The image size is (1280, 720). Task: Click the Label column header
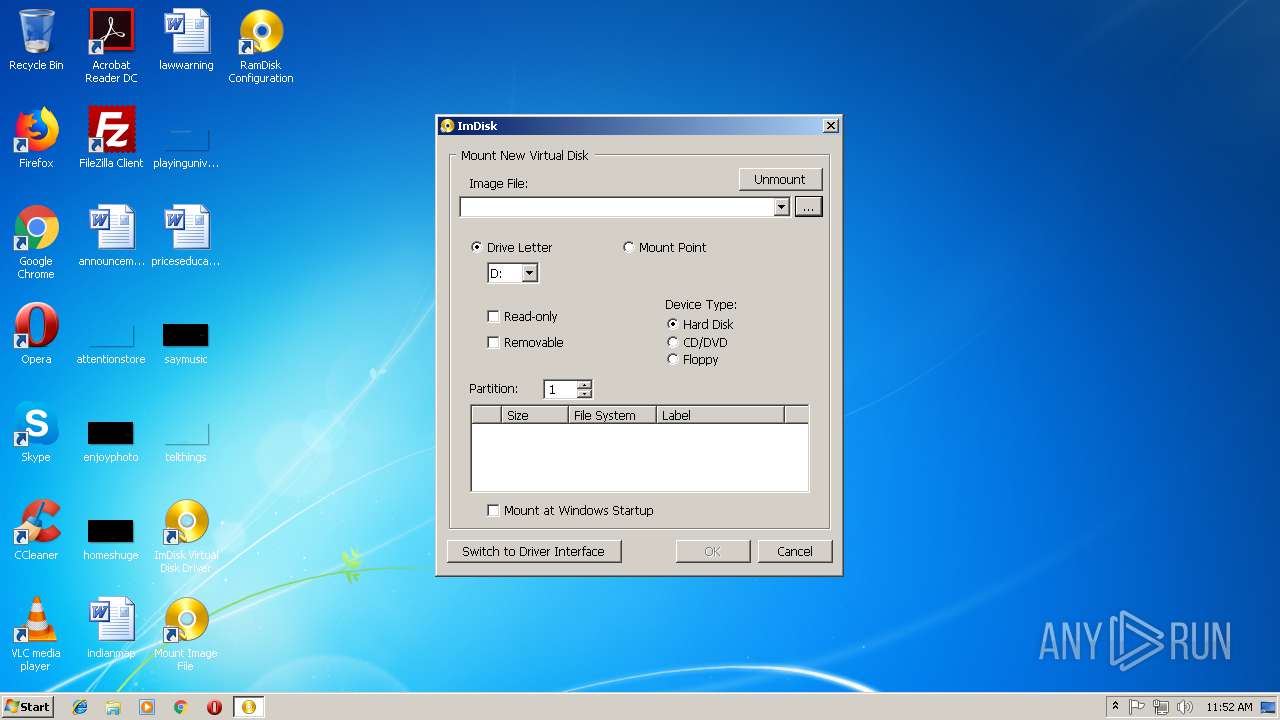coord(720,415)
